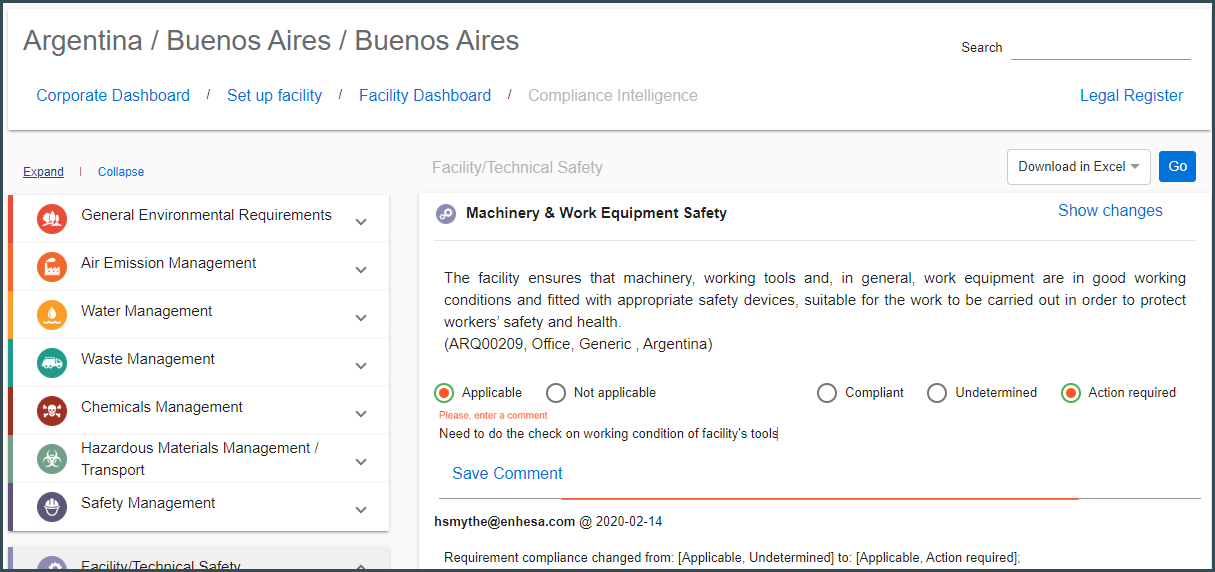Expand the Chemicals Management chevron

coord(361,414)
